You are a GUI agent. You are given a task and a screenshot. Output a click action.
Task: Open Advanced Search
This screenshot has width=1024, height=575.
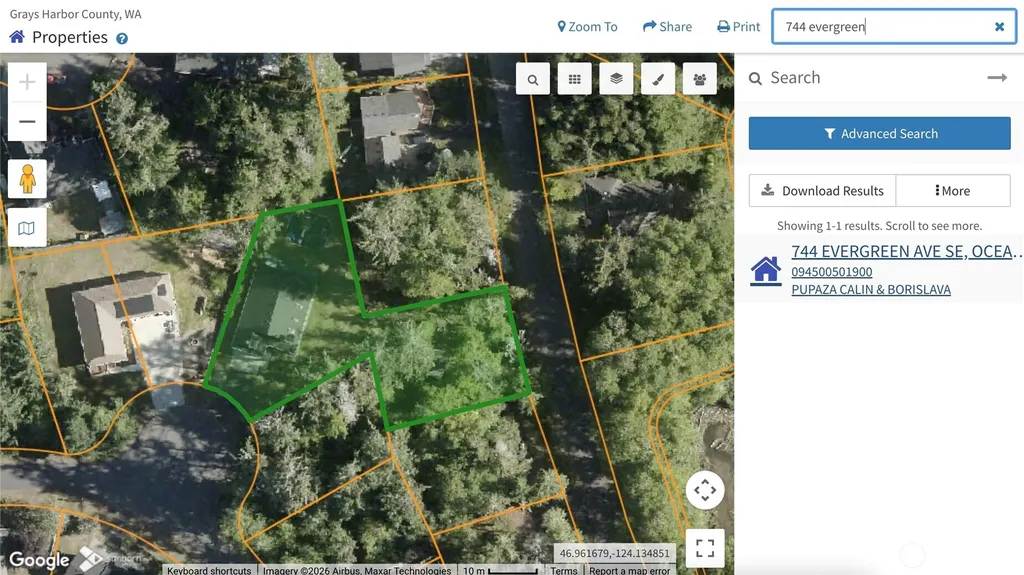[x=880, y=133]
